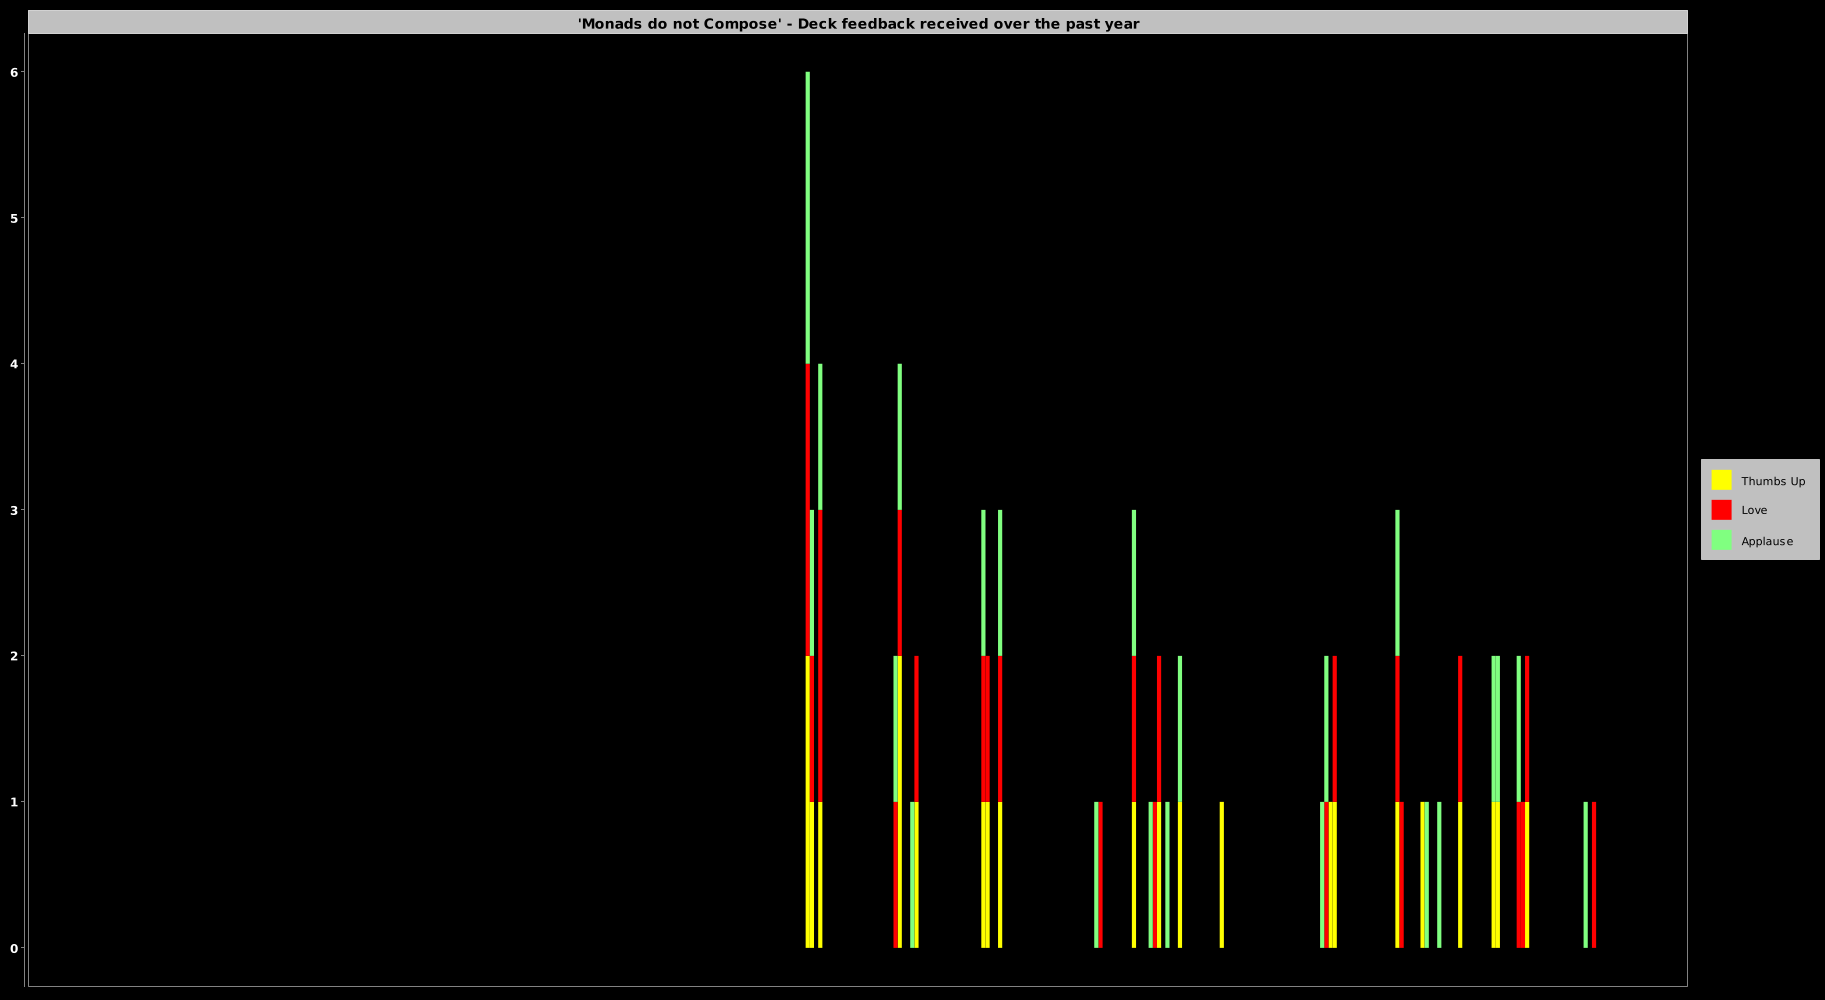Click the y-axis label 1

tap(15, 802)
